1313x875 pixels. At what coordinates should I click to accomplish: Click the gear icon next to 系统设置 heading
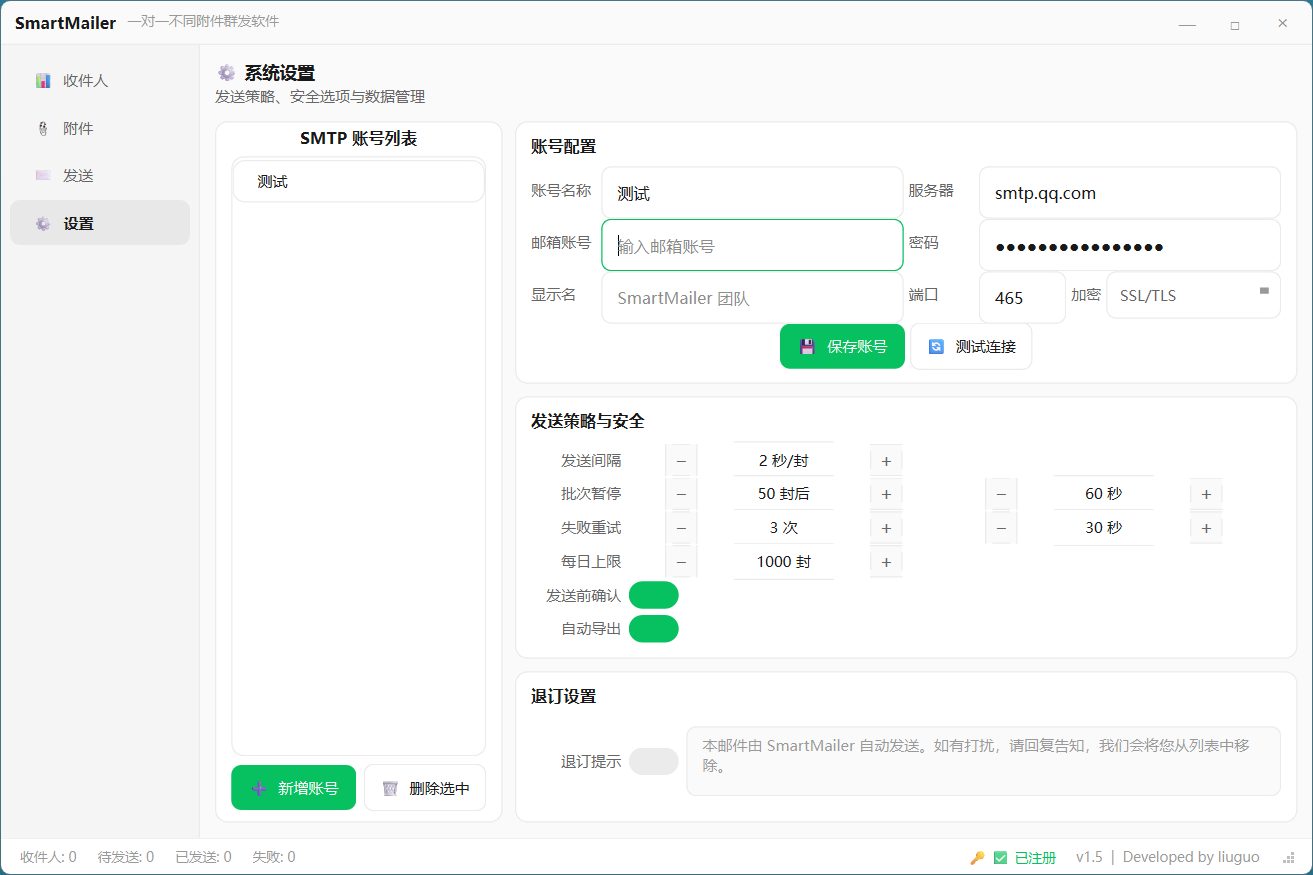(227, 73)
